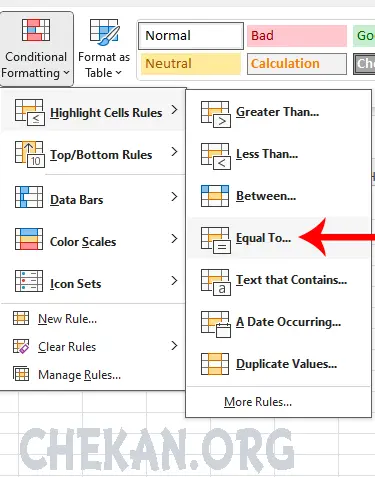This screenshot has width=375, height=477.
Task: Click More Rules... at the submenu bottom
Action: (258, 402)
